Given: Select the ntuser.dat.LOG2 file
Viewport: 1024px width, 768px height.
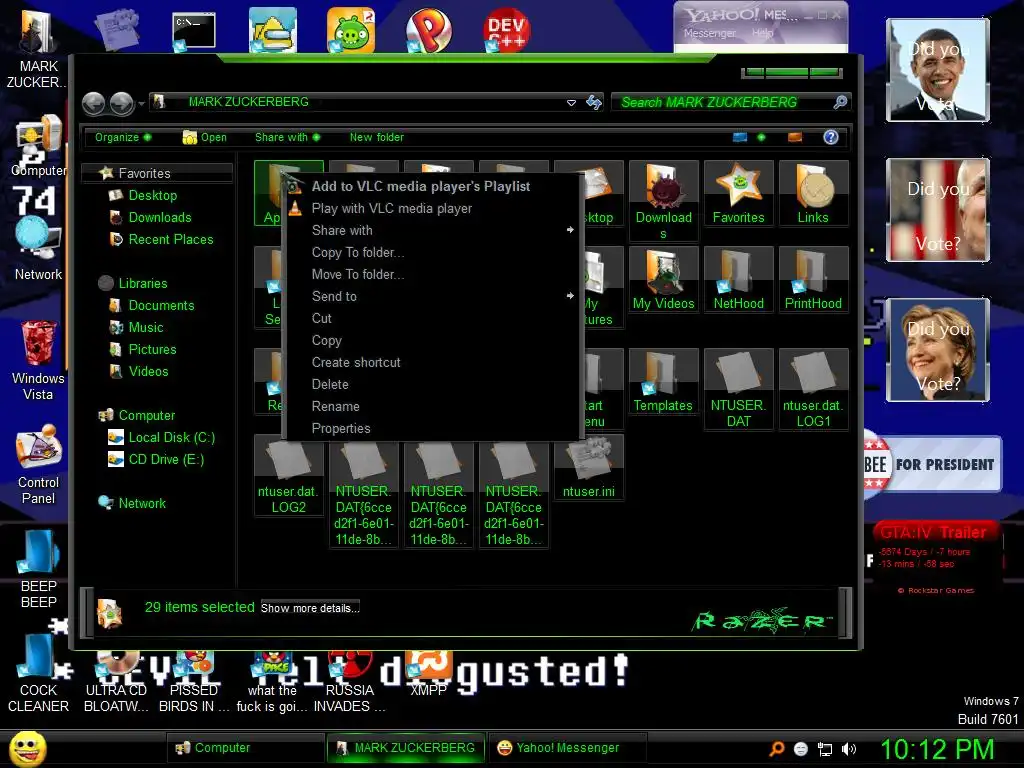Looking at the screenshot, I should [x=289, y=475].
